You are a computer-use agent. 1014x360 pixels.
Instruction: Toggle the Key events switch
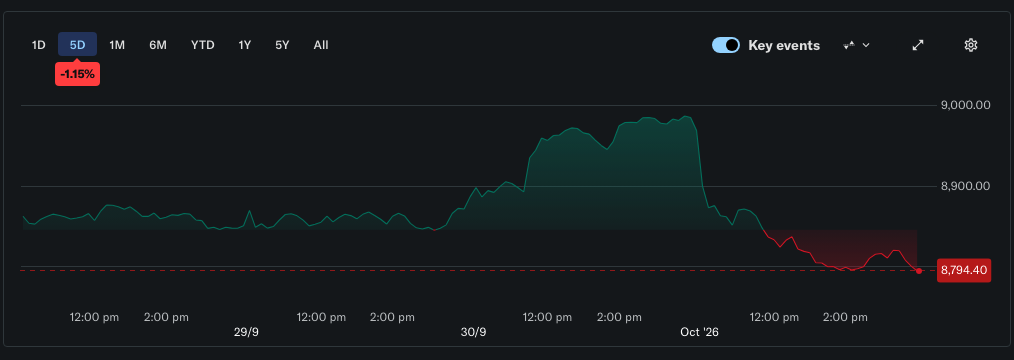pos(726,45)
